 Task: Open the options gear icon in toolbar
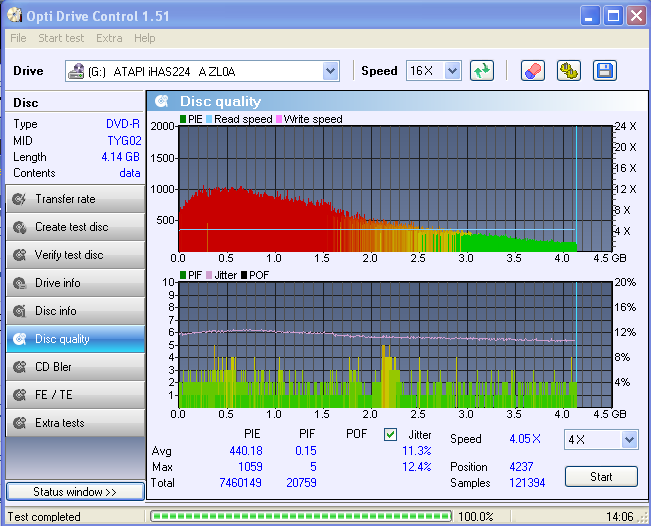(x=568, y=71)
